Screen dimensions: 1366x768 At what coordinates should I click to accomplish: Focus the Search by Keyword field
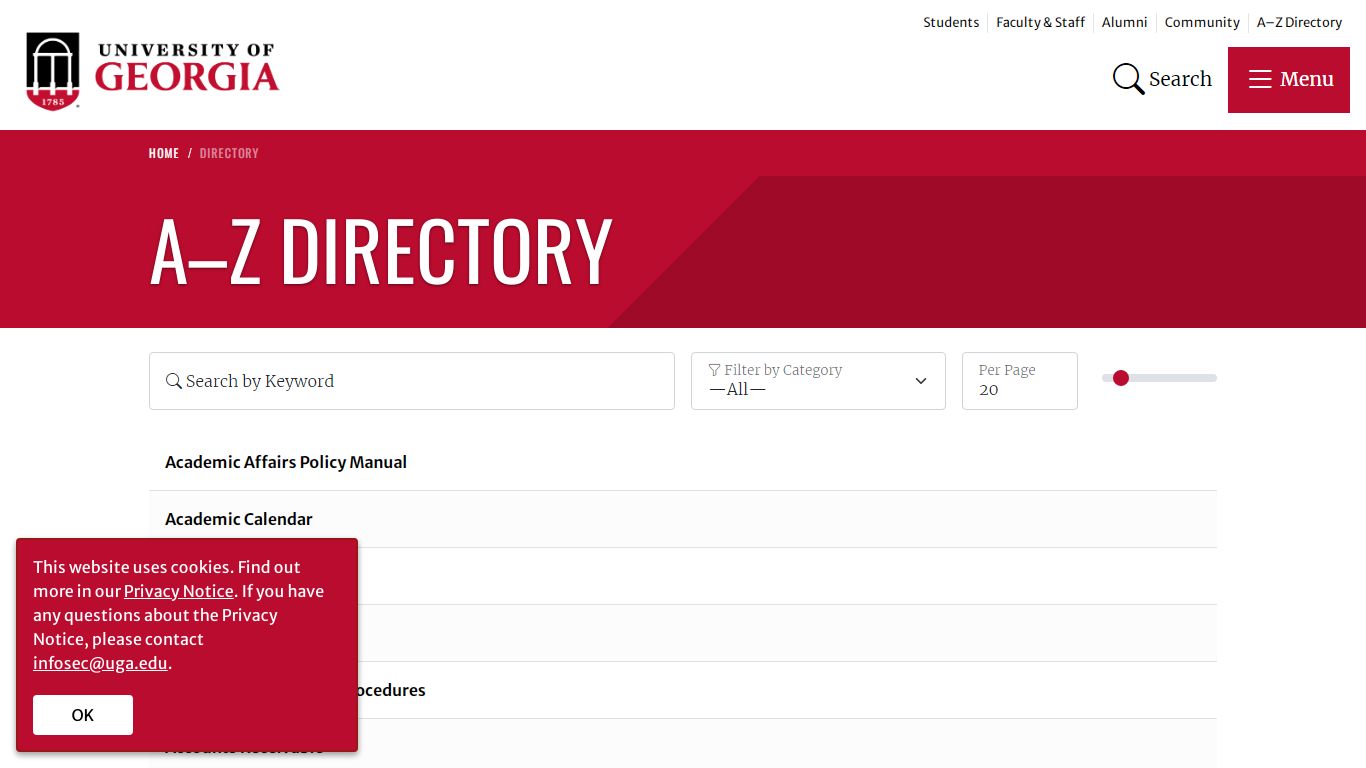[412, 381]
